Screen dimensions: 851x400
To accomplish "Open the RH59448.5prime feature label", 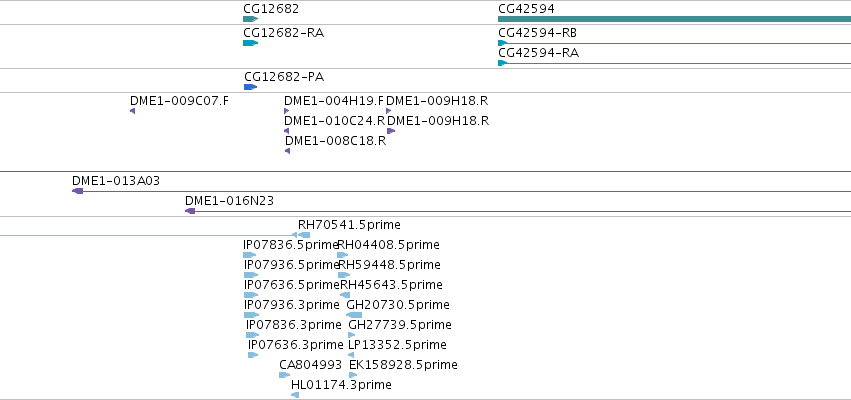I will coord(389,265).
